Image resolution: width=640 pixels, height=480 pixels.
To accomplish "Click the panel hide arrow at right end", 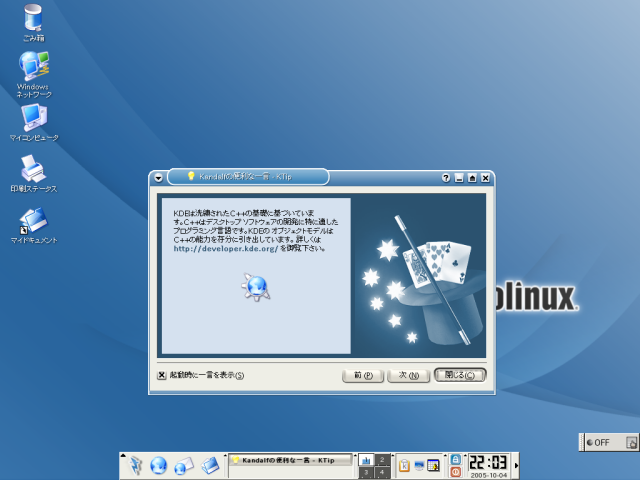I will coord(516,466).
